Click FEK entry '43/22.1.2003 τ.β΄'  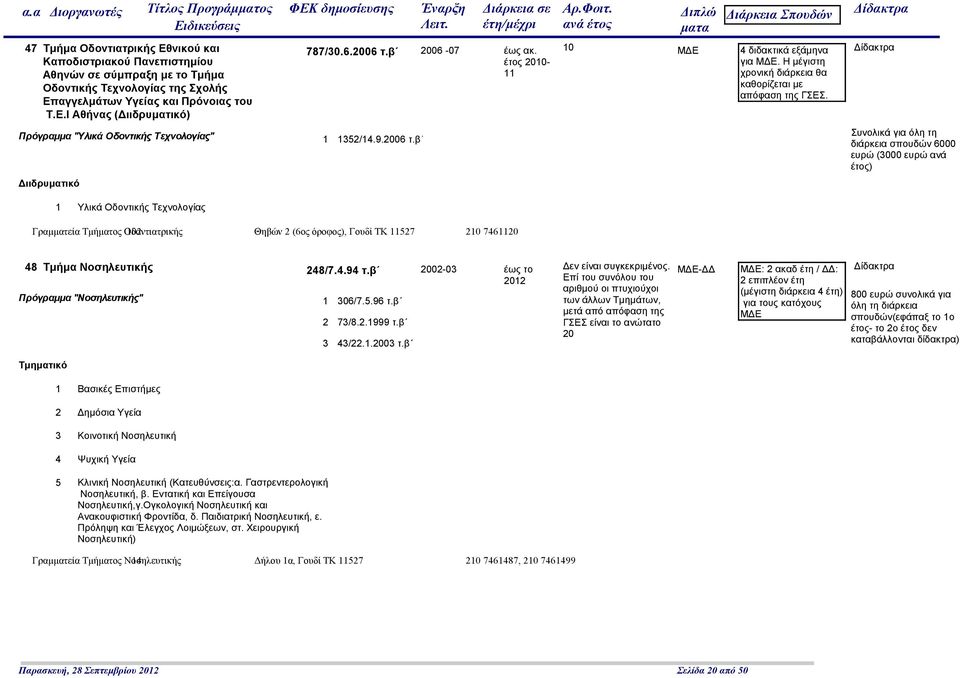click(x=375, y=344)
